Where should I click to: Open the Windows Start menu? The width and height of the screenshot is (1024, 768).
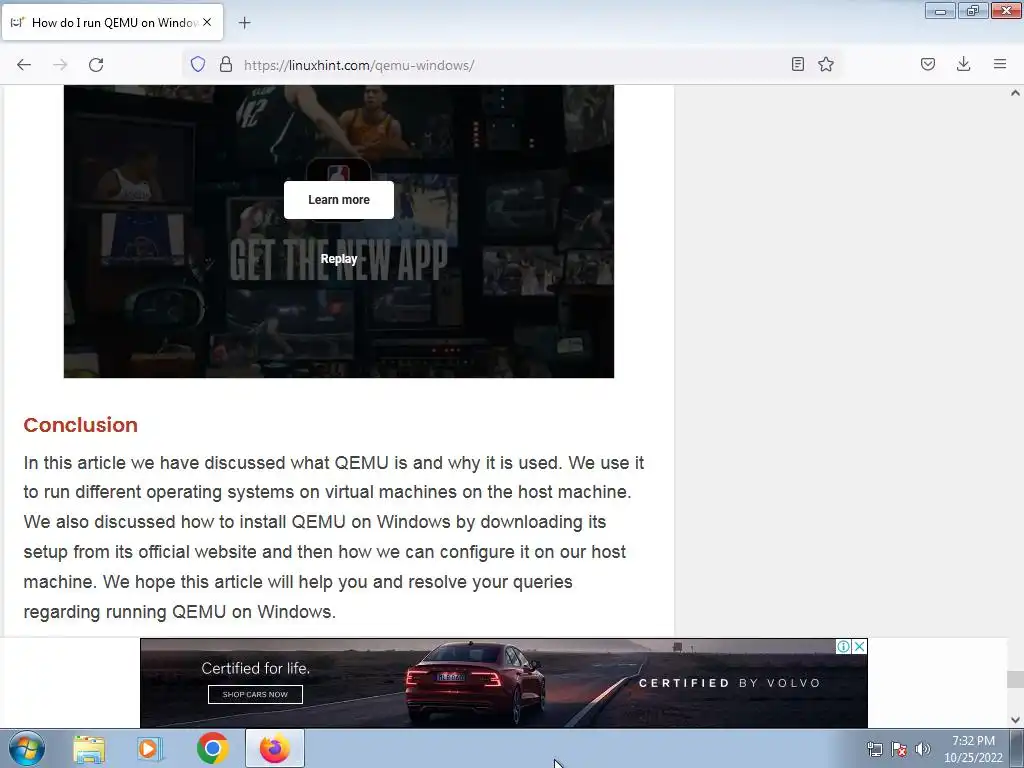[x=27, y=748]
